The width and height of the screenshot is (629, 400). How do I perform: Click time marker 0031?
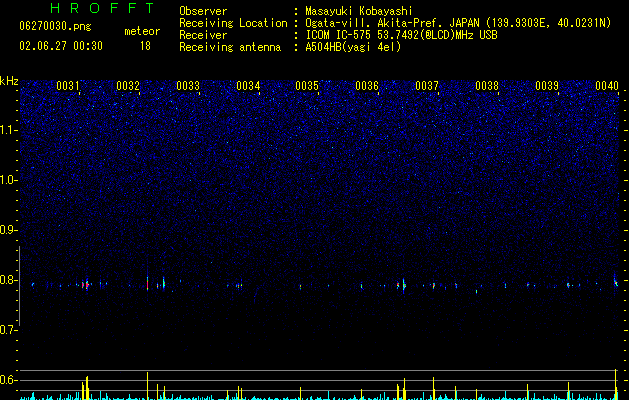tap(67, 86)
